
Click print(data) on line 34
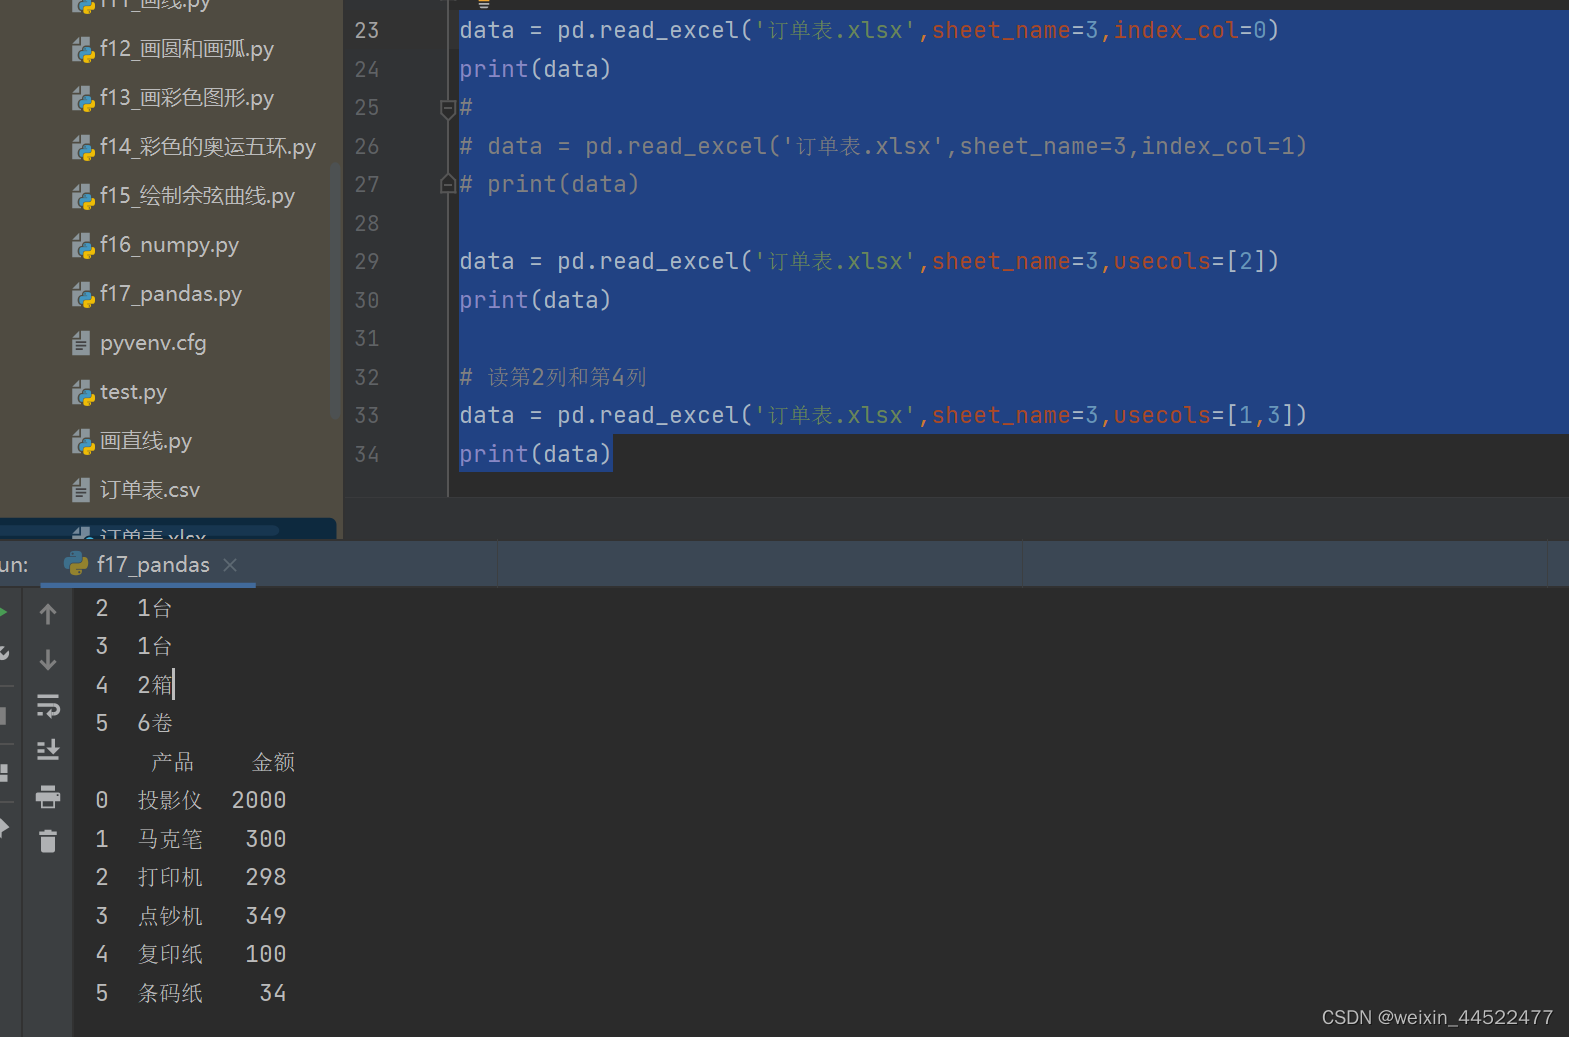pyautogui.click(x=535, y=454)
